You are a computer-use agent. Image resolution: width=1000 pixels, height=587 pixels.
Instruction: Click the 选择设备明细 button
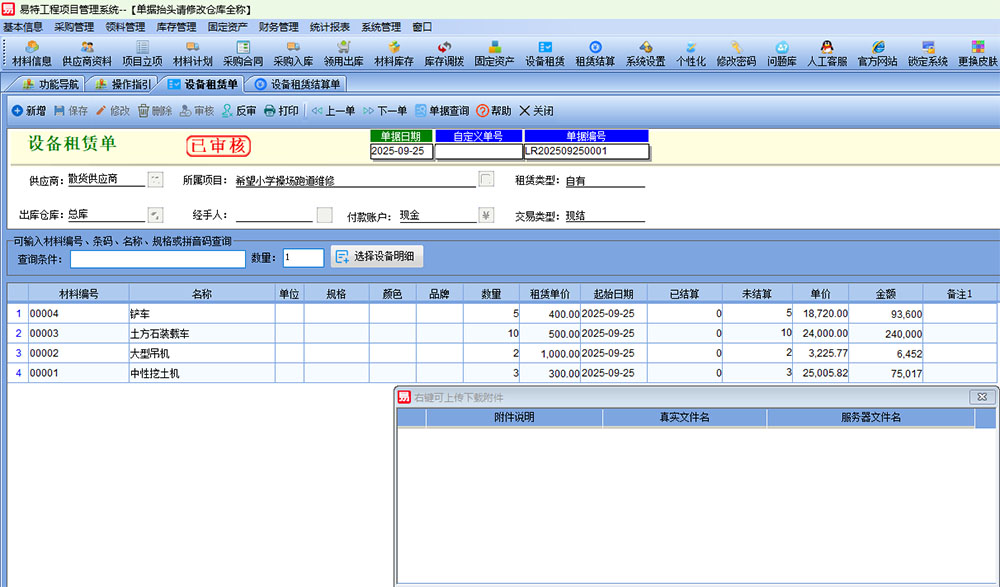[377, 257]
